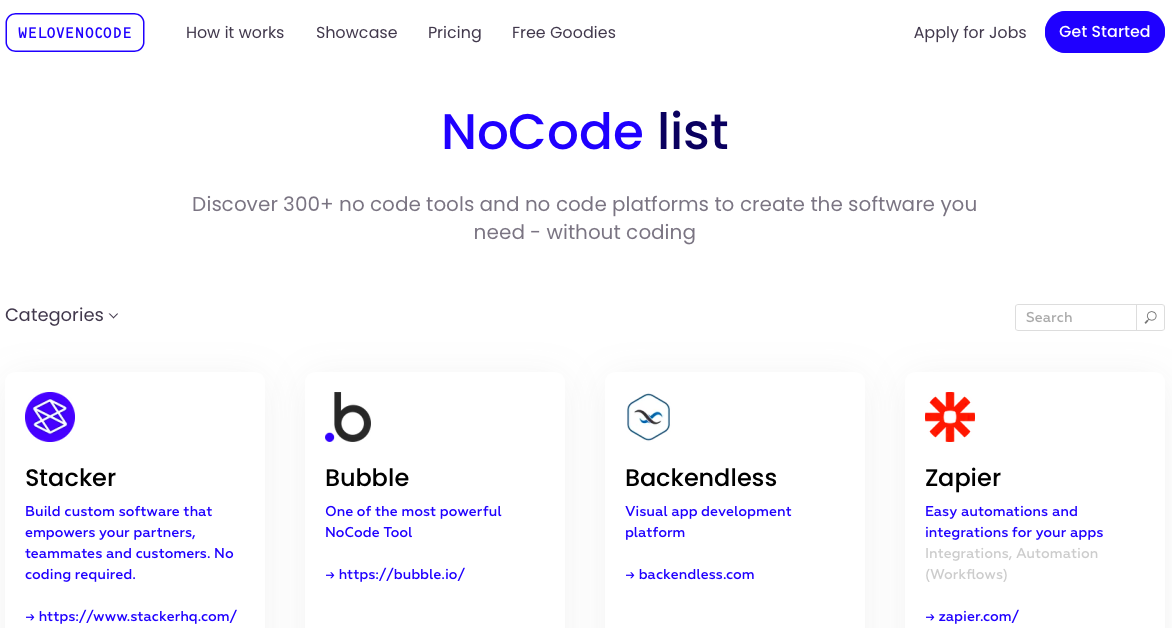Image resolution: width=1172 pixels, height=628 pixels.
Task: Click the Stacker purple logo icon
Action: click(50, 417)
